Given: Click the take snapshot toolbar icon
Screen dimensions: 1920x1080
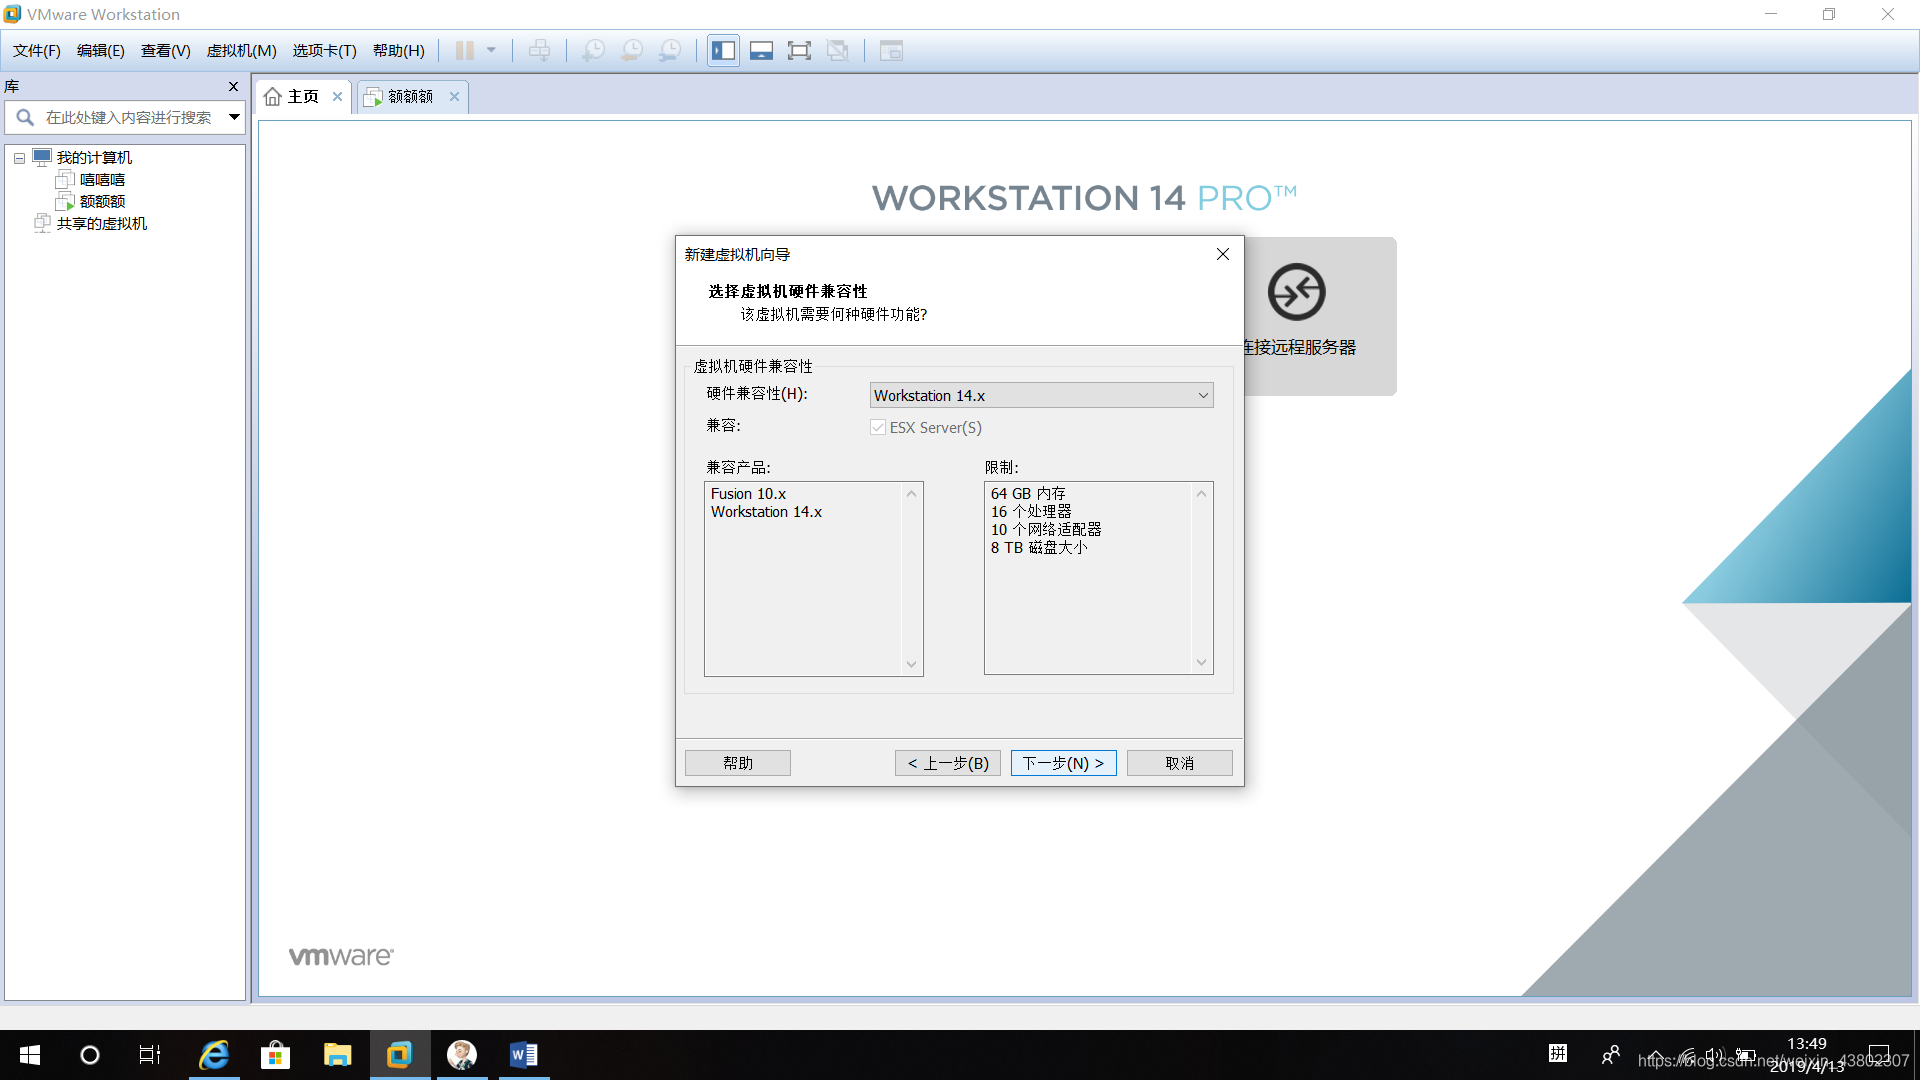Looking at the screenshot, I should click(594, 50).
